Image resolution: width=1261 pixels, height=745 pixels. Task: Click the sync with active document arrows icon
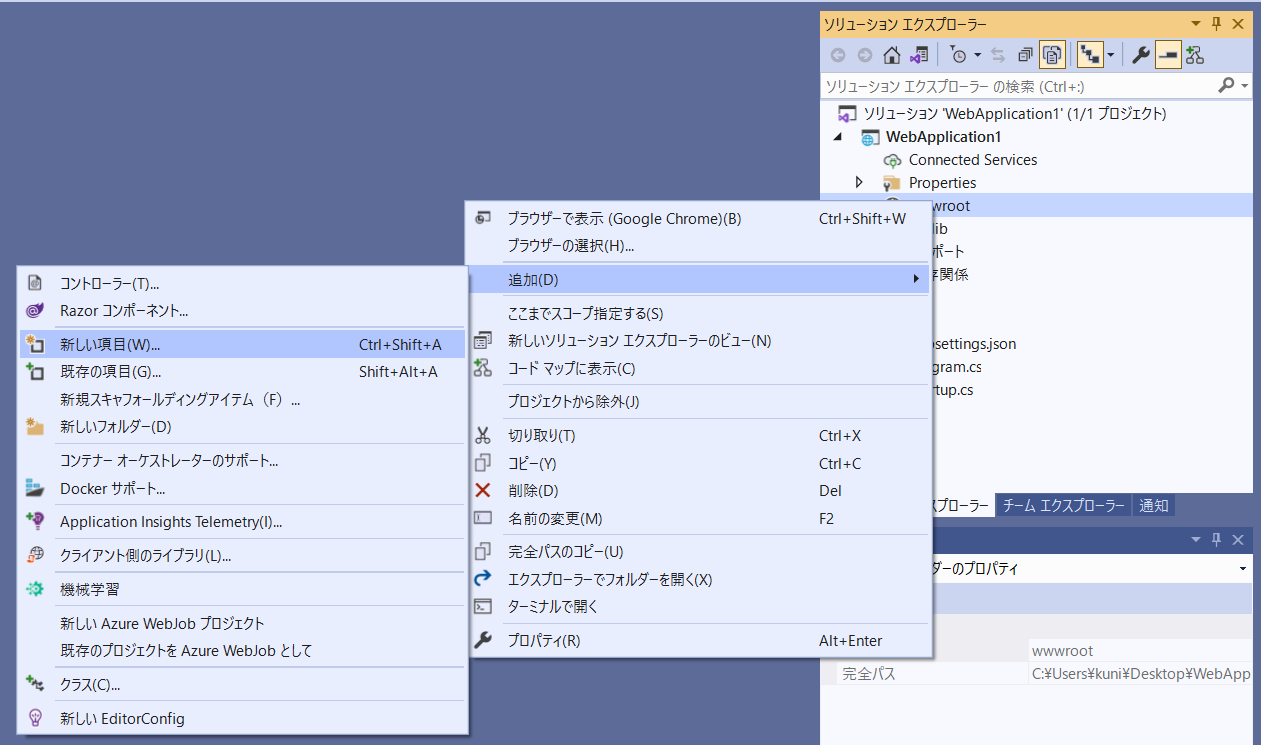tap(998, 56)
